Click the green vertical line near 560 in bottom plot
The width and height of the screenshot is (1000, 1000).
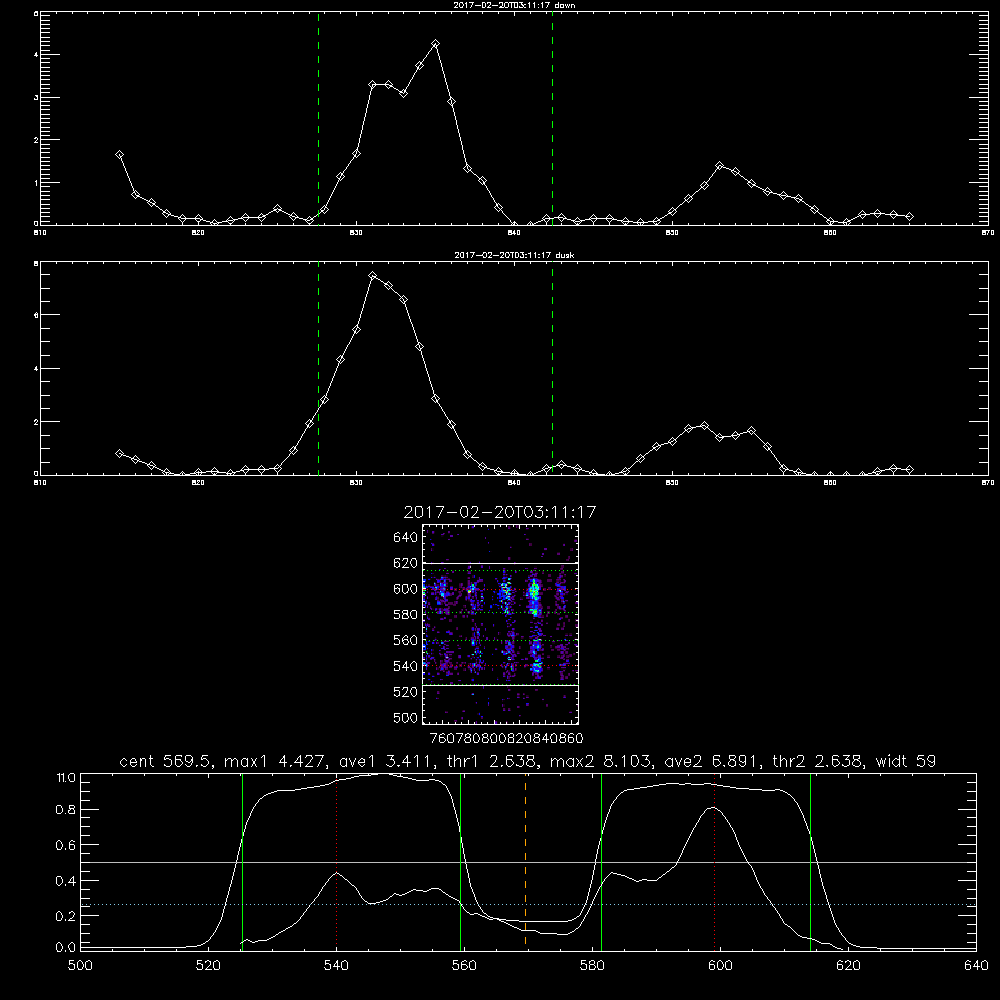click(x=460, y=861)
